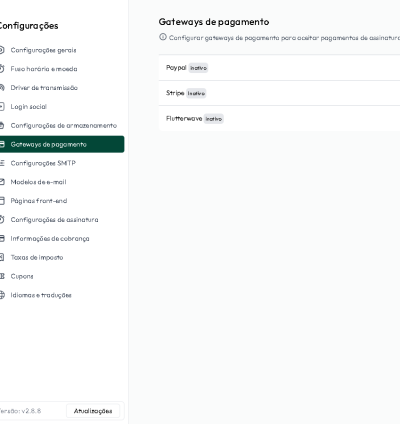The image size is (400, 424).
Task: Open the Paypal gateway row
Action: pos(279,68)
